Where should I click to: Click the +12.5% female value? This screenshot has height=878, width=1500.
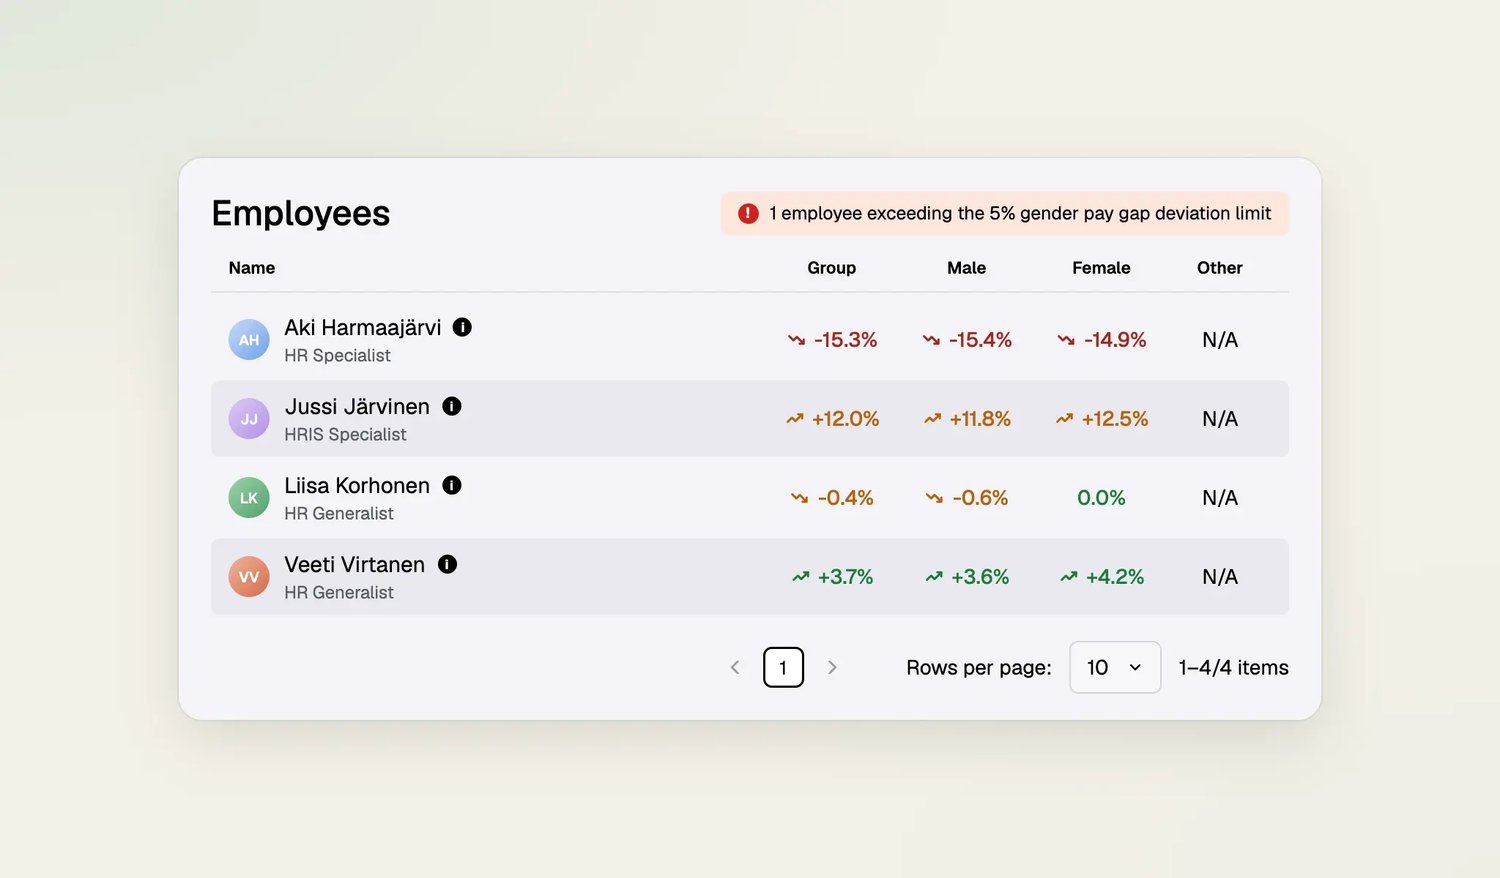[x=1115, y=419]
